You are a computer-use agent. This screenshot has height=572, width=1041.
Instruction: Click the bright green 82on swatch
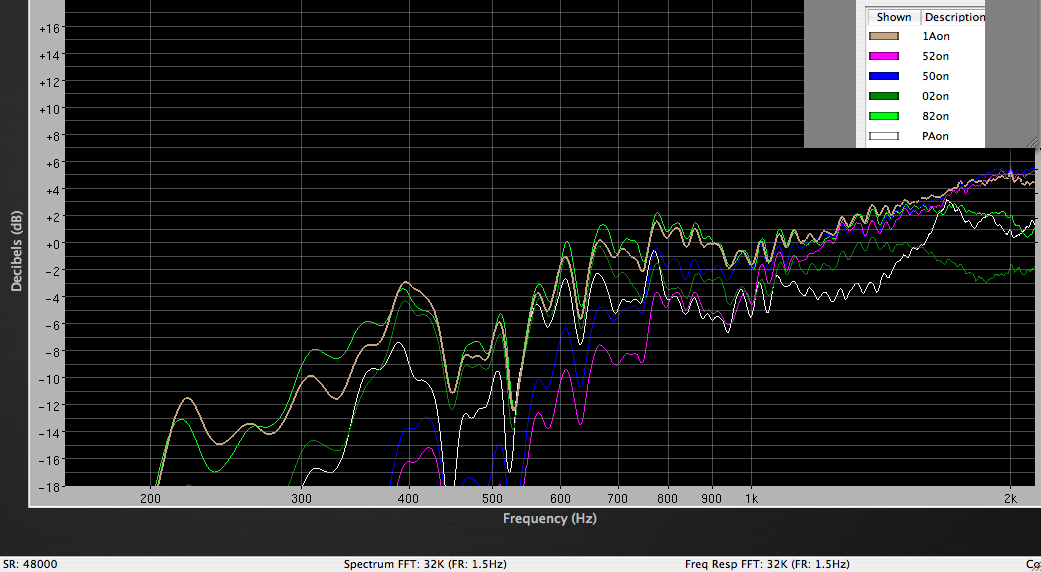[884, 116]
